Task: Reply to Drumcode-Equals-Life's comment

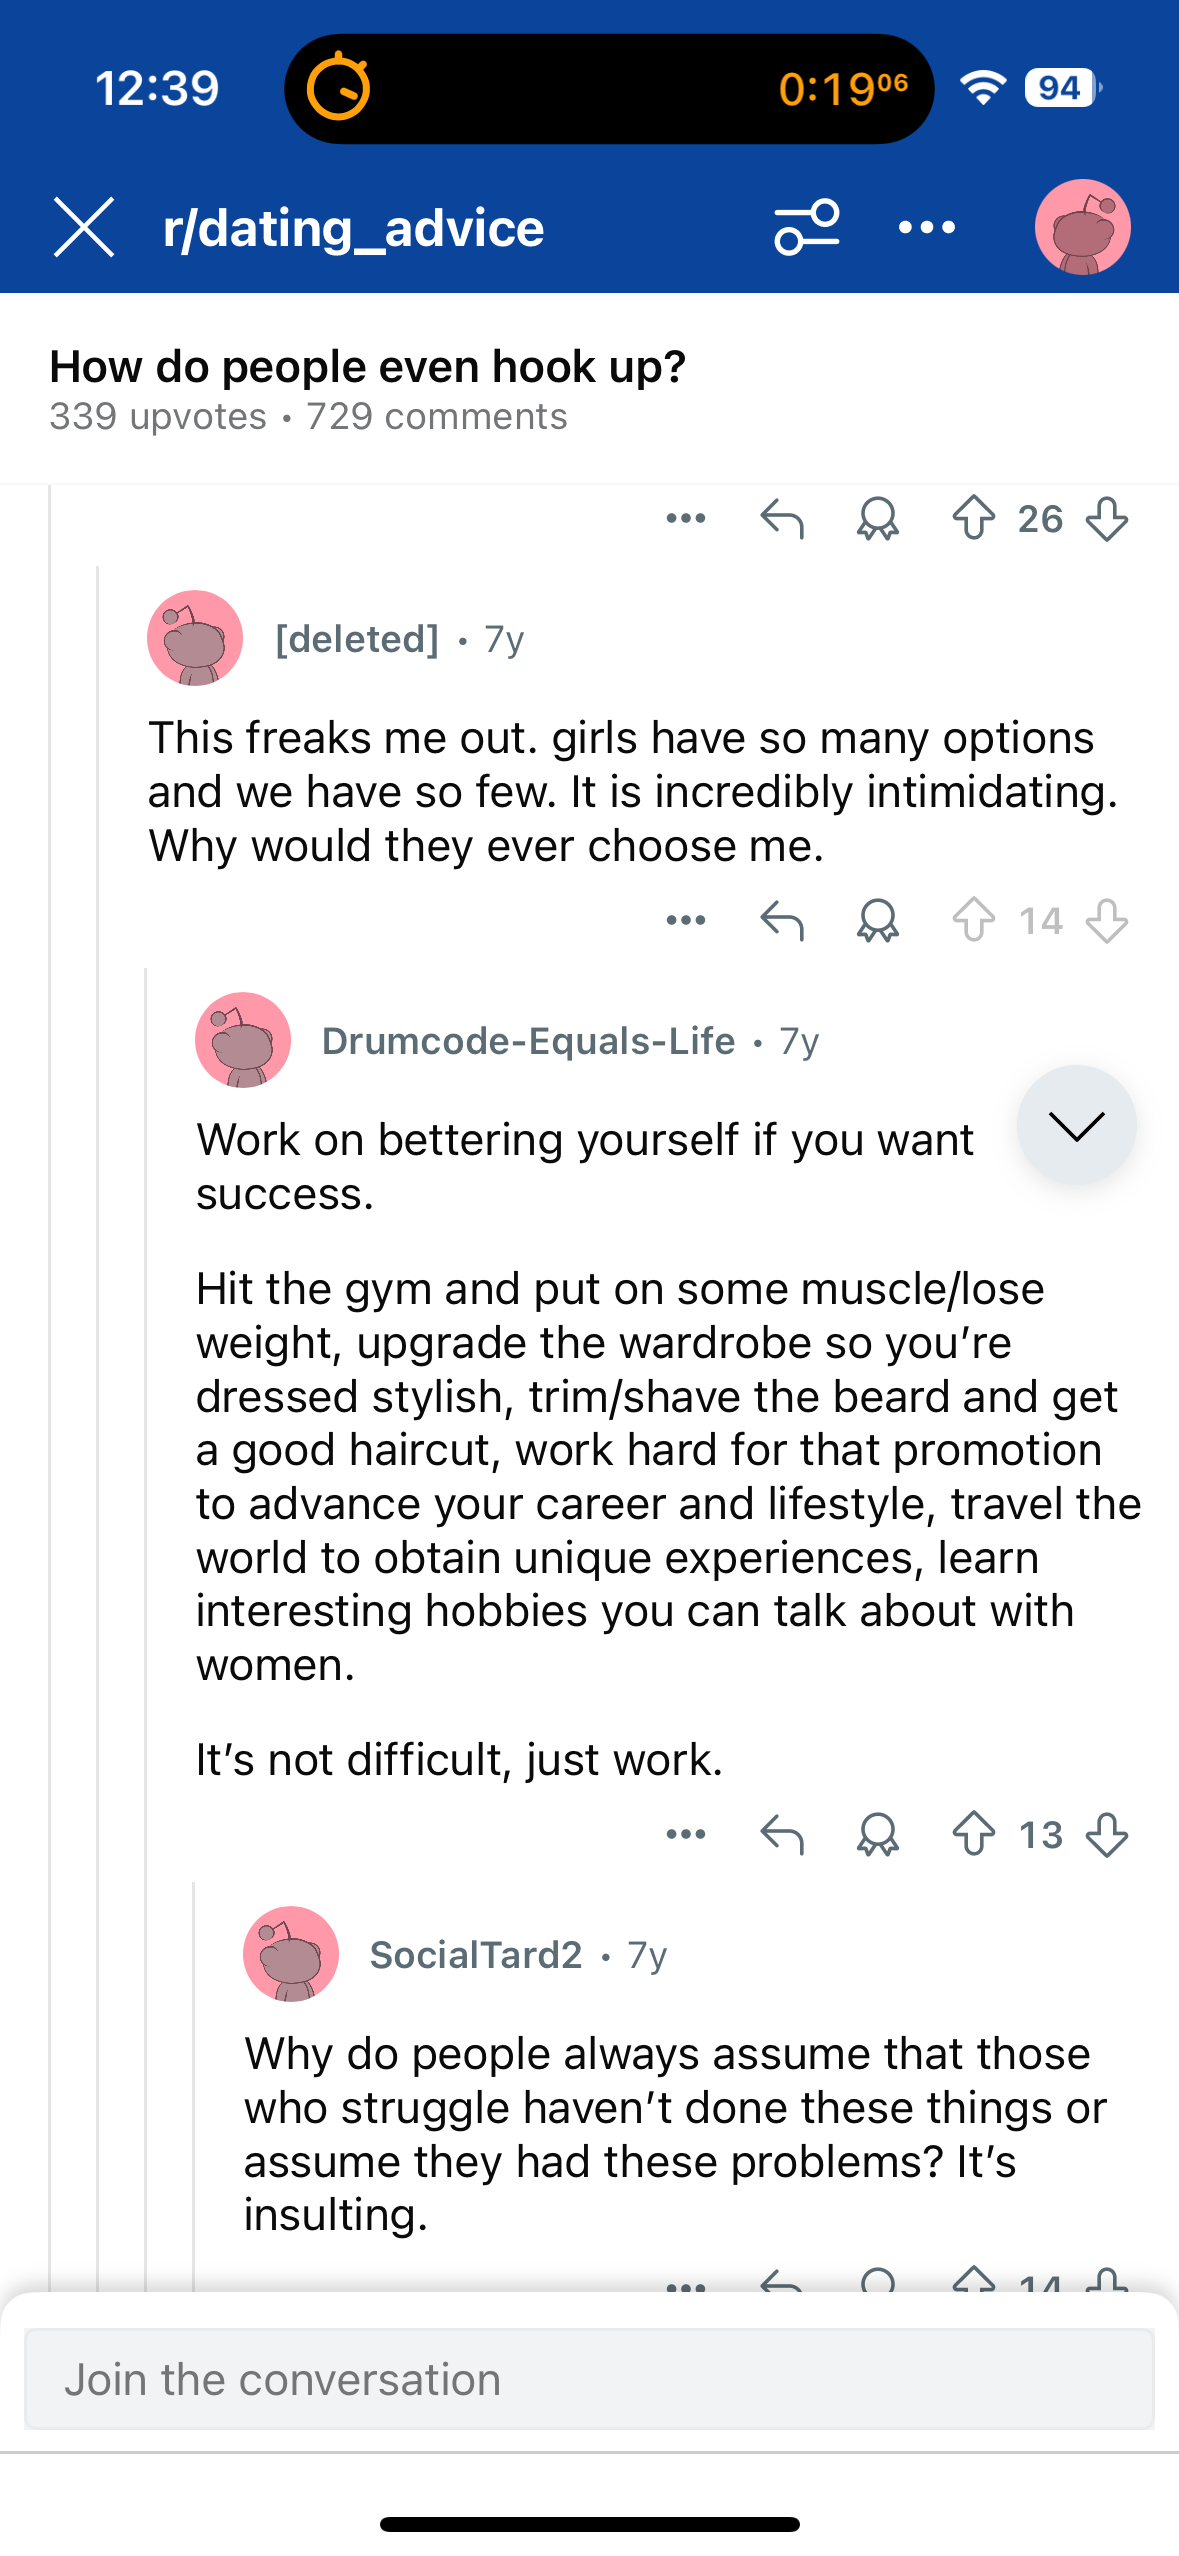Action: click(782, 1834)
